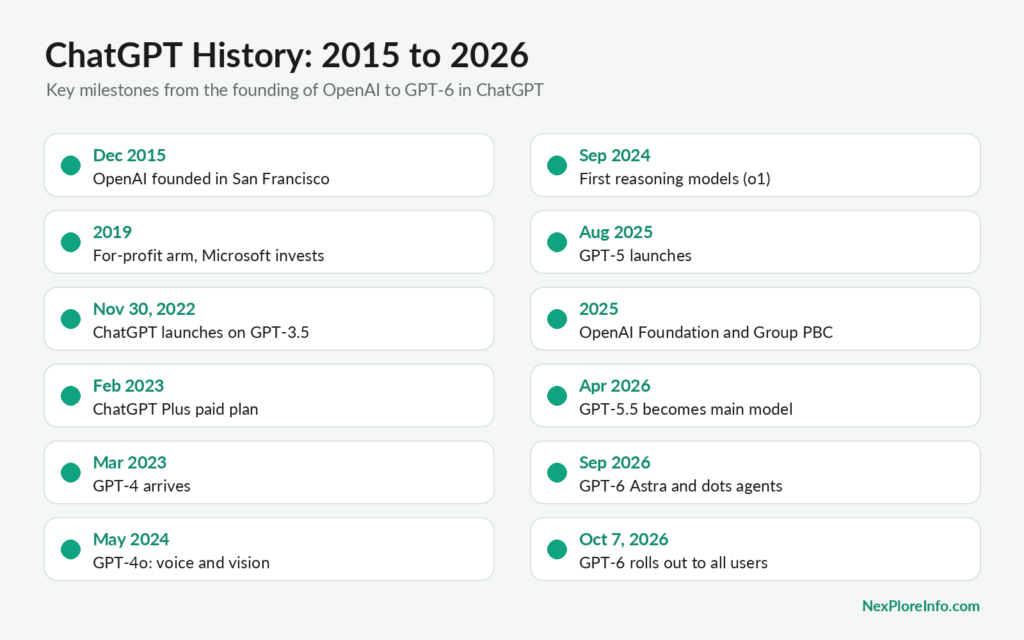Click the title 'ChatGPT History: 2015 to 2026'
Viewport: 1024px width, 640px height.
coord(287,55)
